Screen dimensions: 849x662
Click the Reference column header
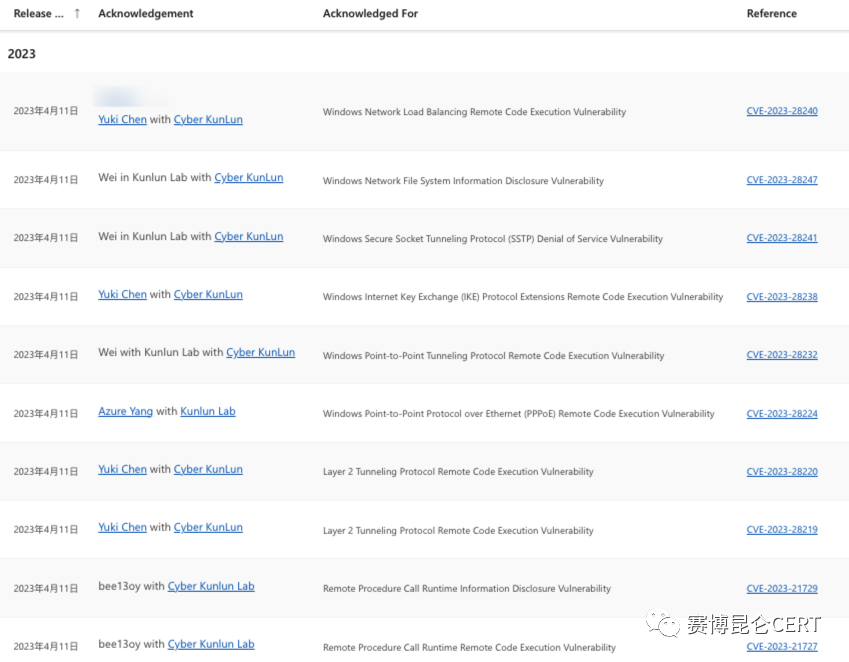tap(772, 14)
